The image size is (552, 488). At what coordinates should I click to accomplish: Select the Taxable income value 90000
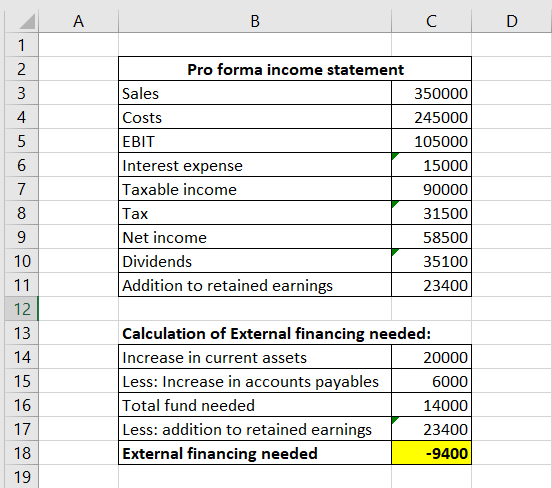(x=431, y=189)
